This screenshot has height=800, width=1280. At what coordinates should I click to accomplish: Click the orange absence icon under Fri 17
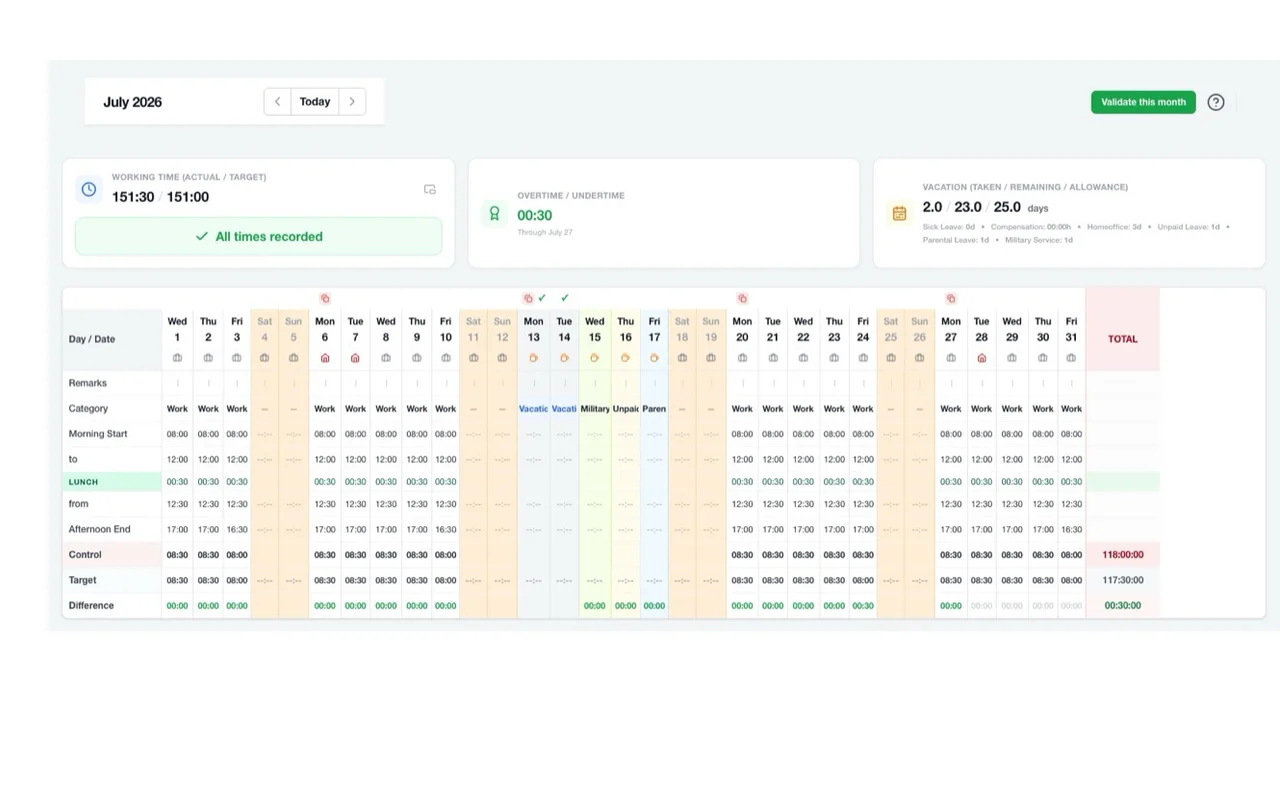coord(654,358)
